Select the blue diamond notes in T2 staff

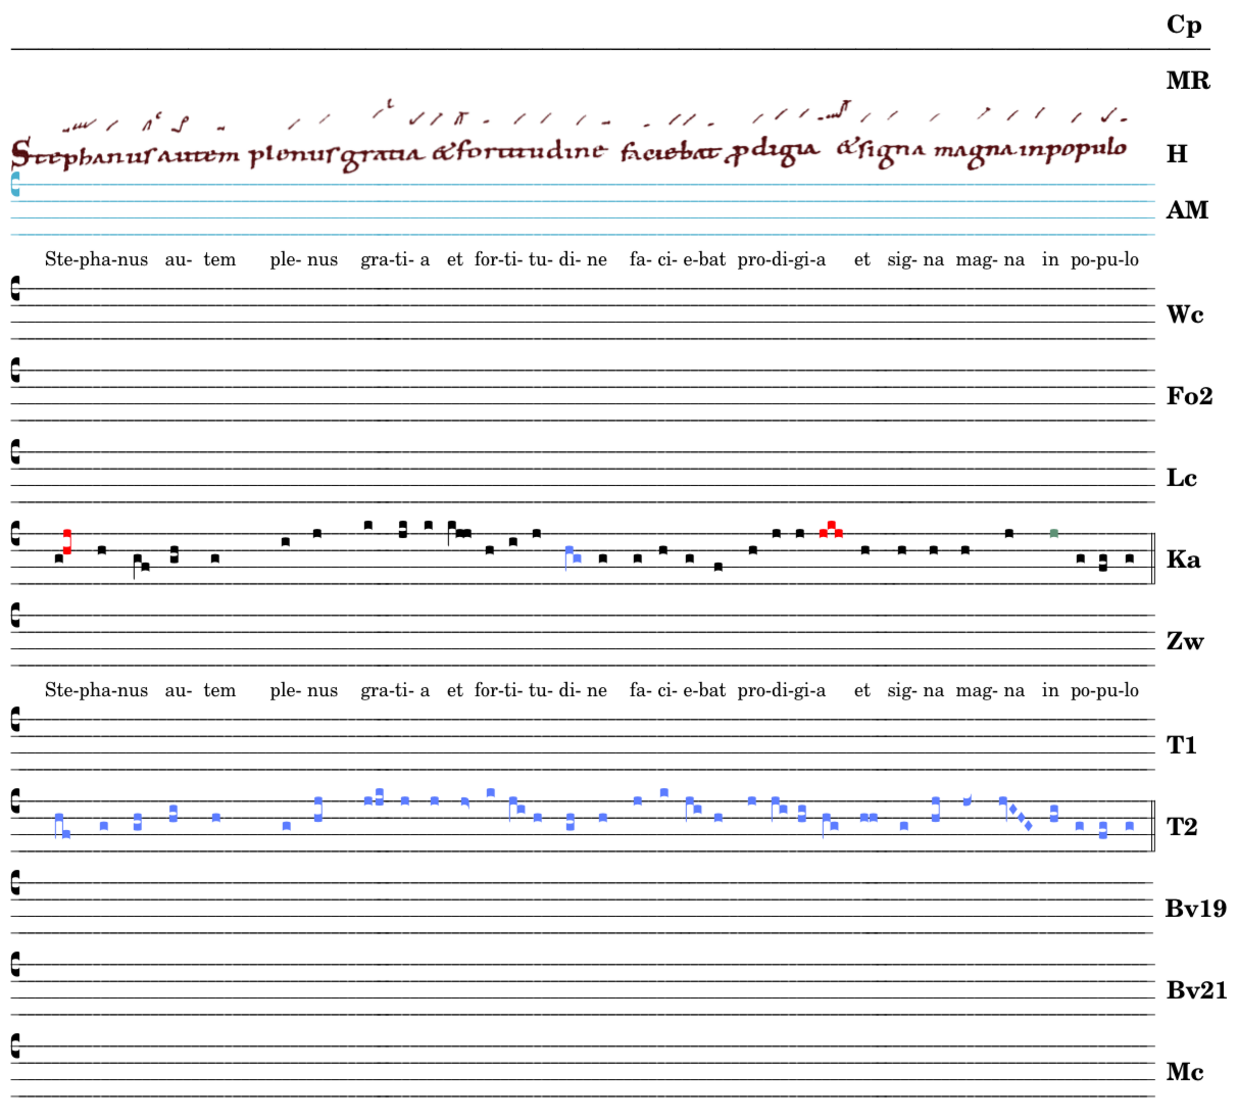pos(1021,818)
